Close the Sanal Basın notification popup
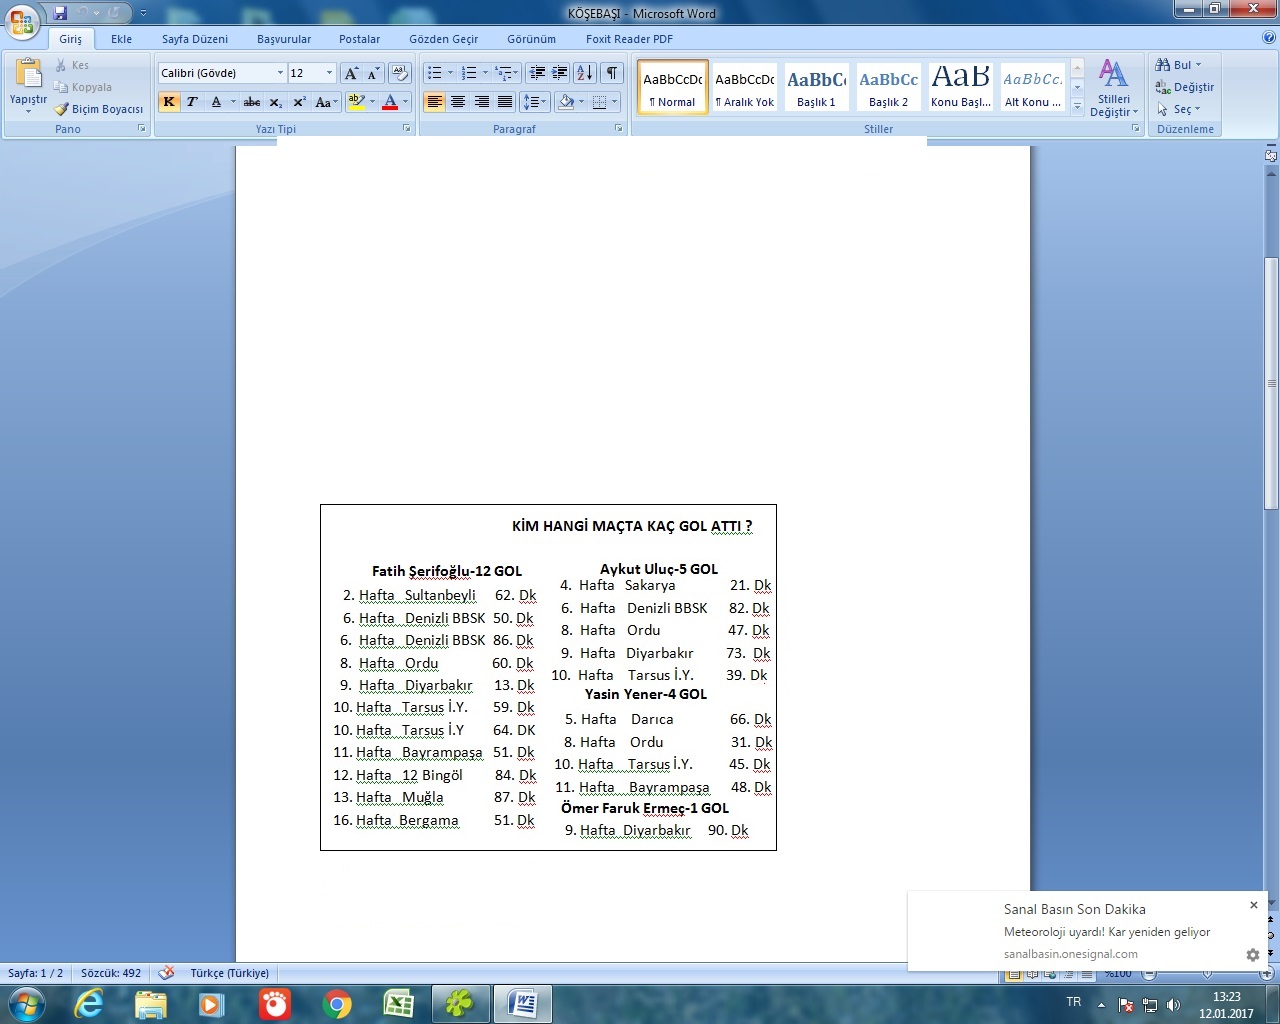 [x=1253, y=905]
